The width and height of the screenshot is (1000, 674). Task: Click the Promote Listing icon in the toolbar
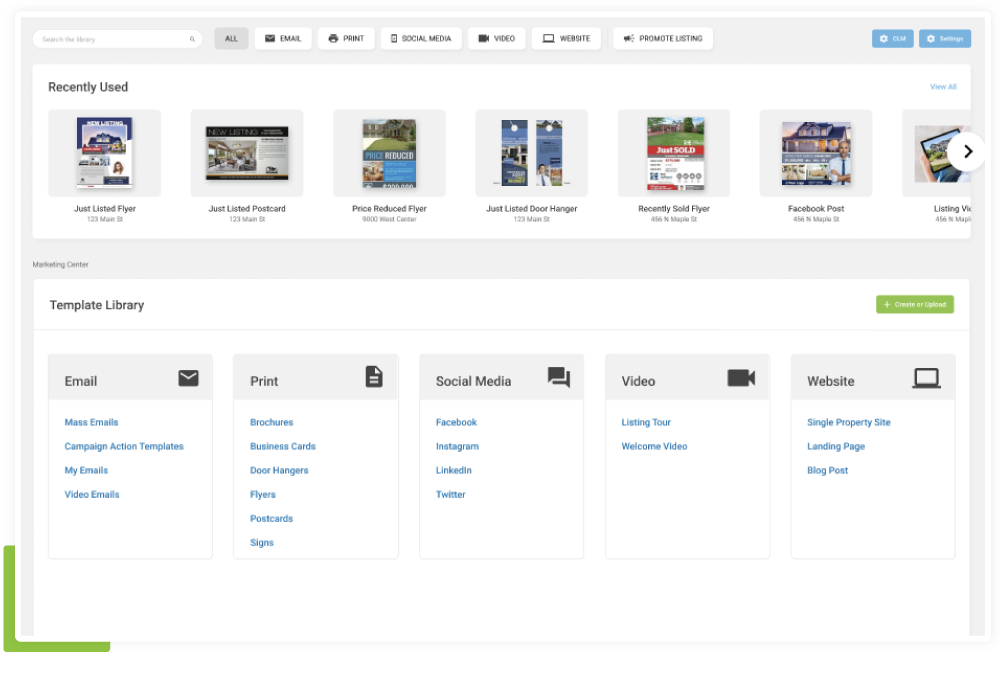pos(629,38)
